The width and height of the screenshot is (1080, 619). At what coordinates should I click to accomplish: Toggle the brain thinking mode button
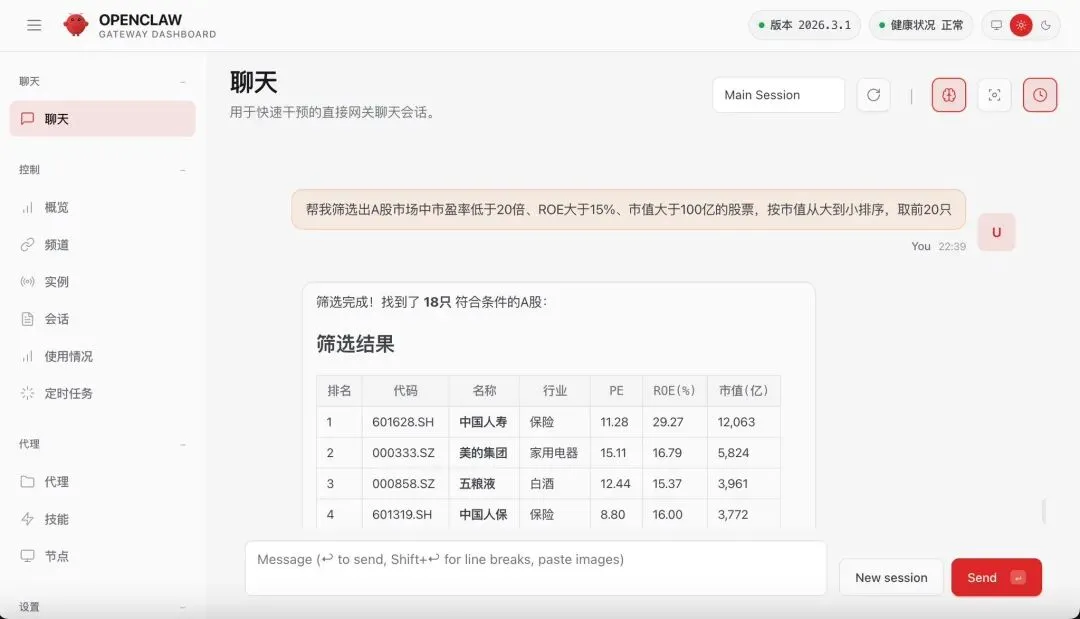pos(948,95)
